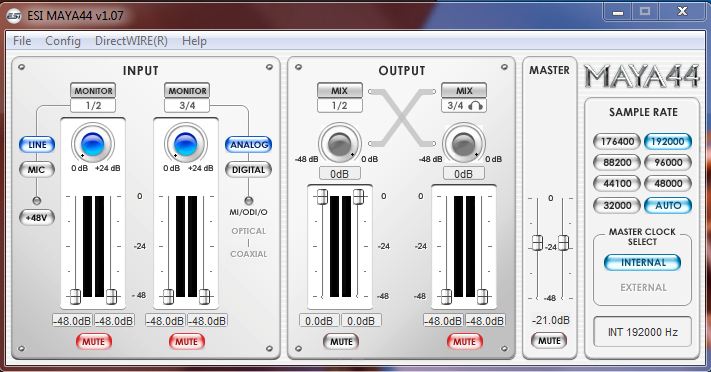The width and height of the screenshot is (711, 372).
Task: Click the blue gain knob for input 1/2
Action: coord(93,144)
